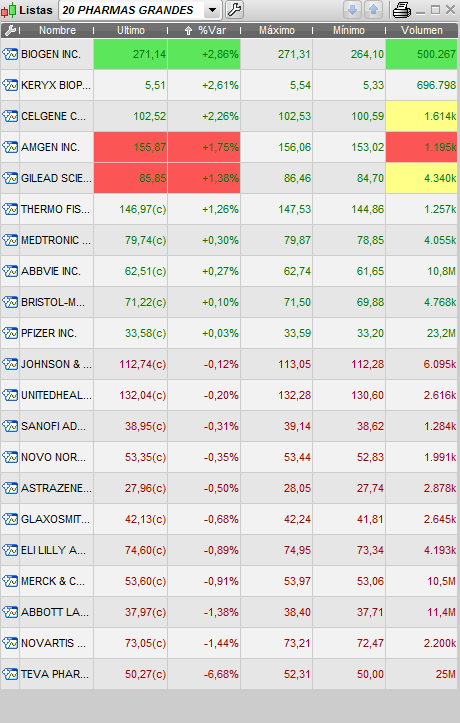This screenshot has height=723, width=460.
Task: Open chart icon for UNITEDHEAL...
Action: [10, 395]
